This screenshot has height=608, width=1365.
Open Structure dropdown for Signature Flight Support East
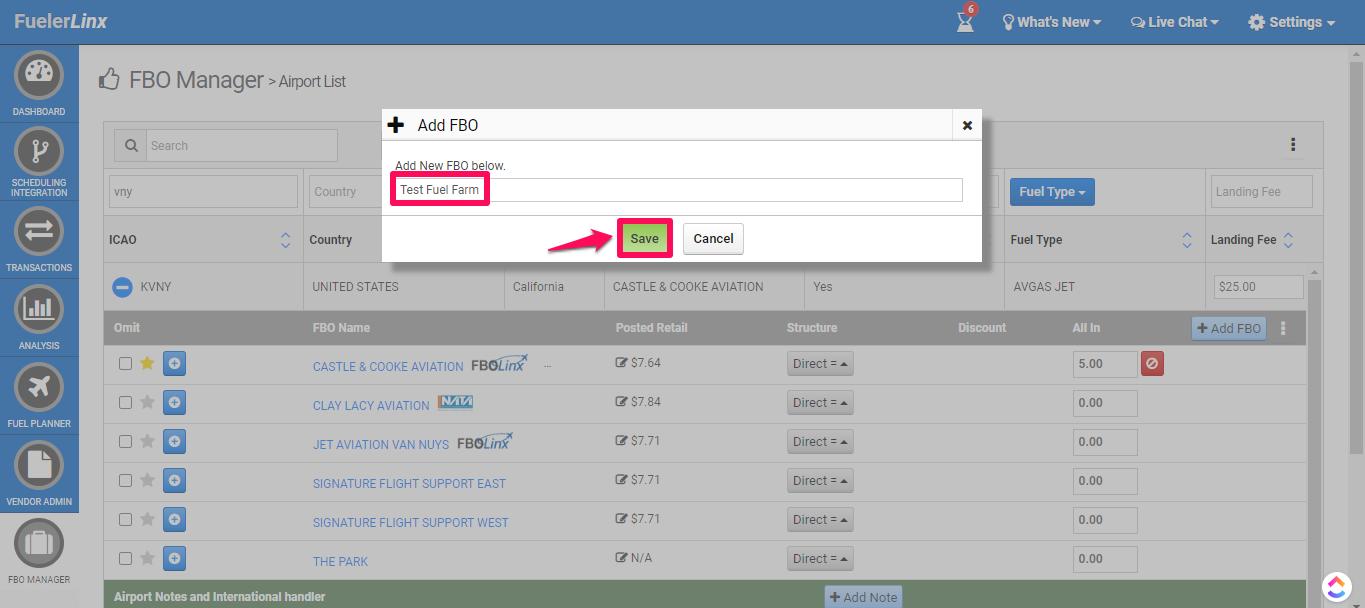coord(820,481)
